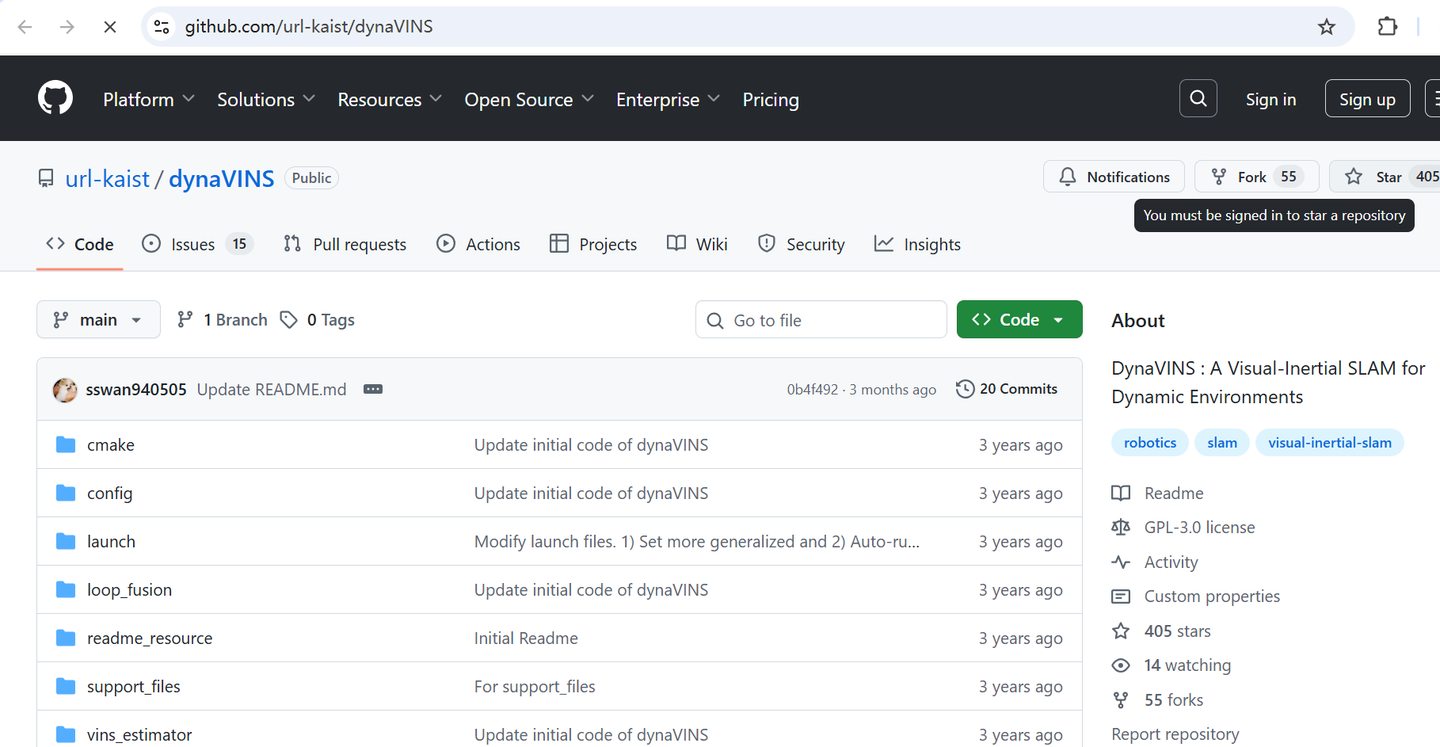Open Activity link in About
This screenshot has width=1440, height=747.
(x=1155, y=562)
